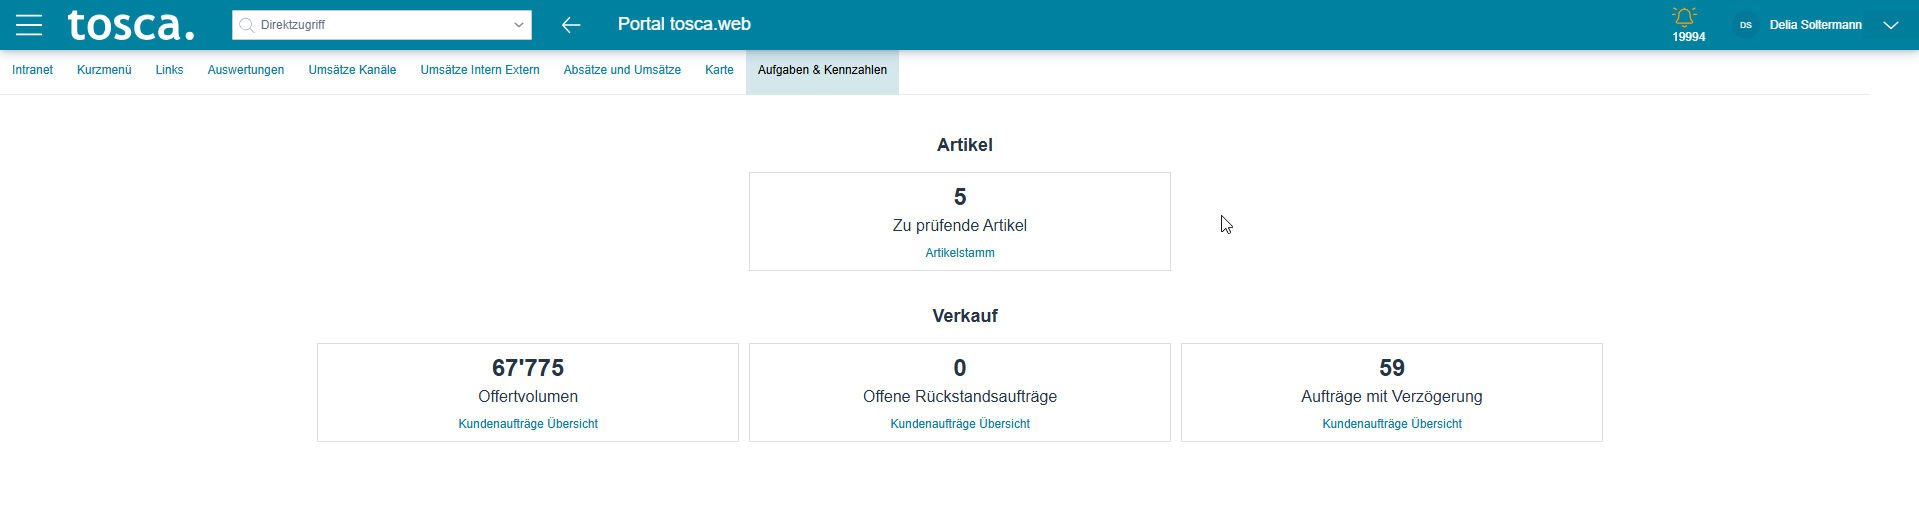The image size is (1919, 508).
Task: Open Kundenaufträge Übersicht under Offertvolumen
Action: point(528,424)
